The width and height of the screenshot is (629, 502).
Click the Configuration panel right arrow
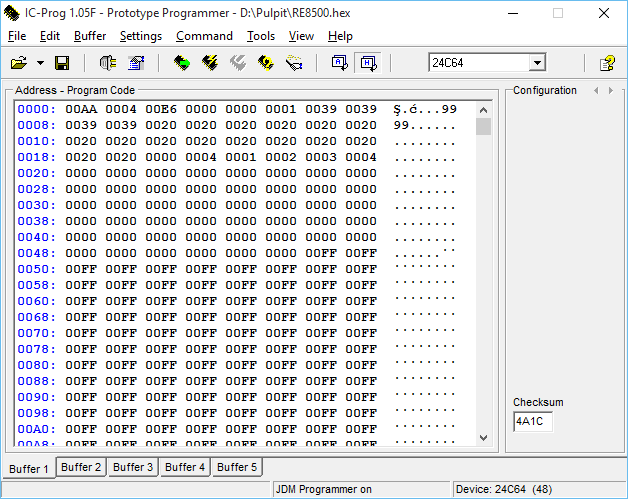610,91
